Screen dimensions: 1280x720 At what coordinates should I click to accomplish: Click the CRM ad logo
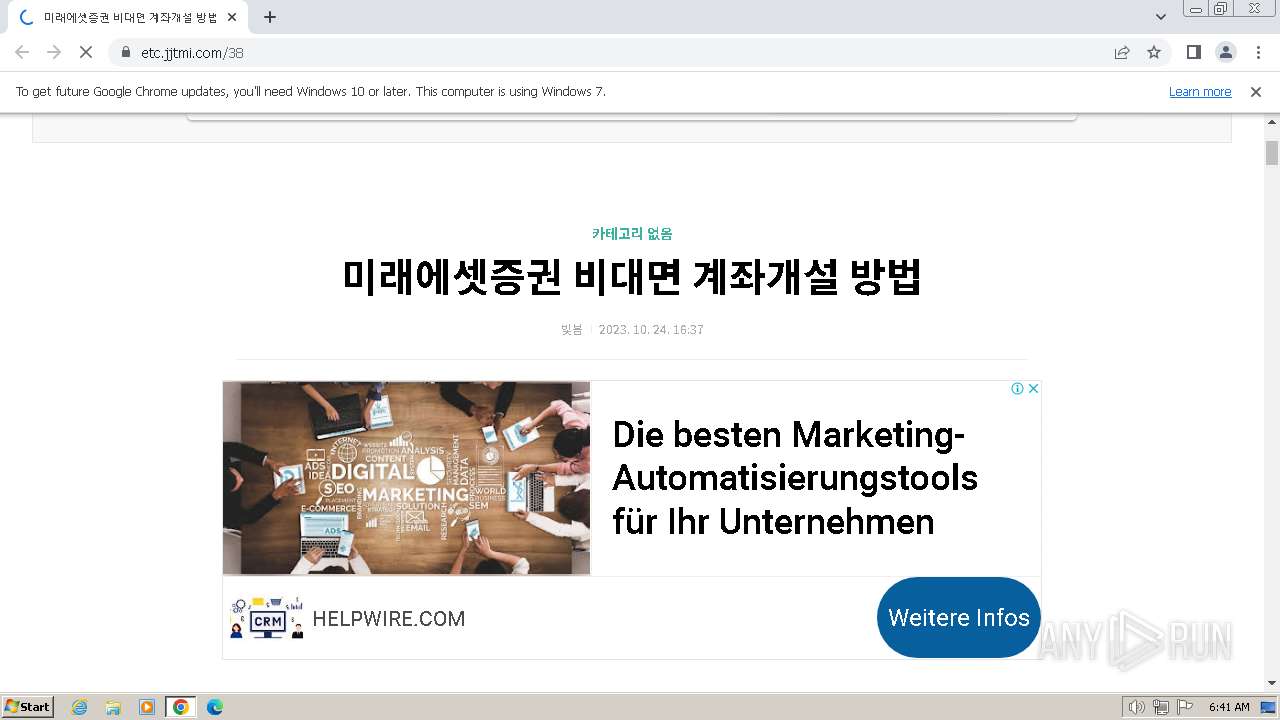click(x=267, y=618)
